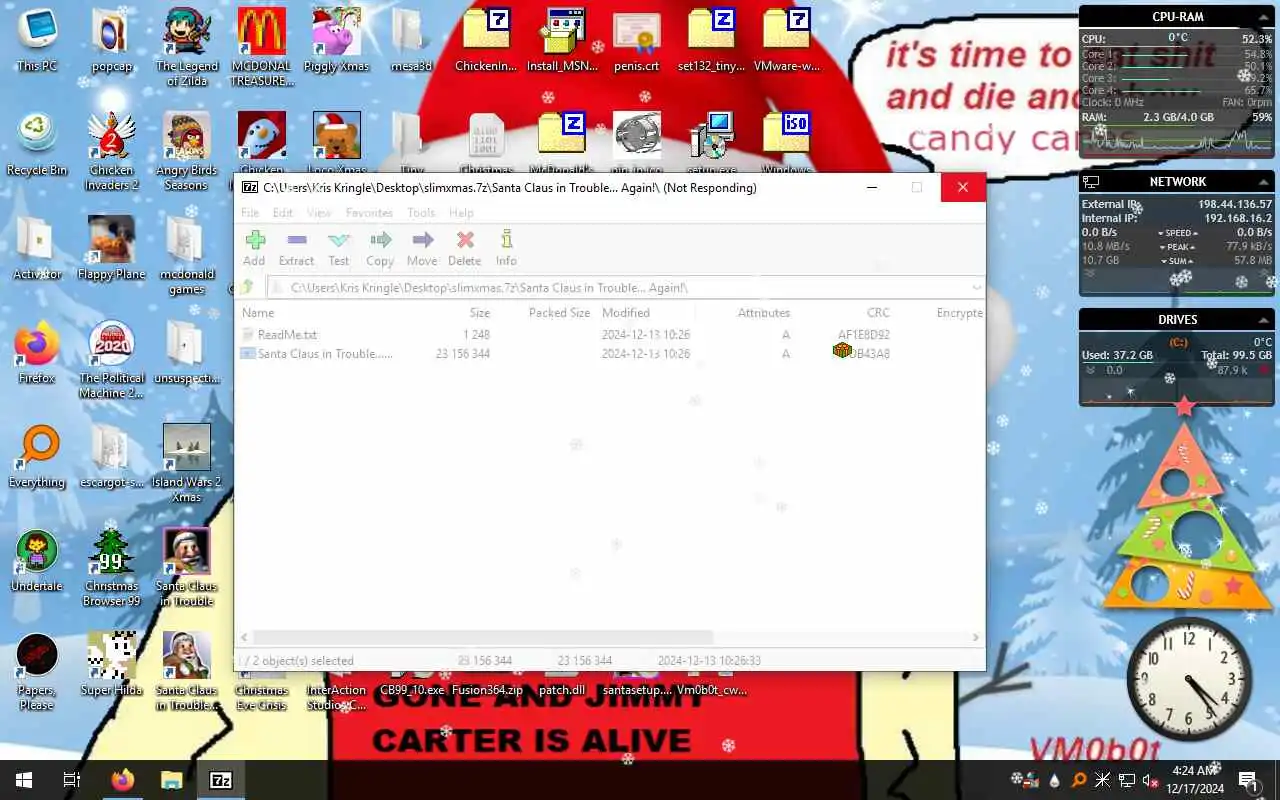Open This PC desktop icon
Viewport: 1280px width, 800px height.
coord(37,41)
